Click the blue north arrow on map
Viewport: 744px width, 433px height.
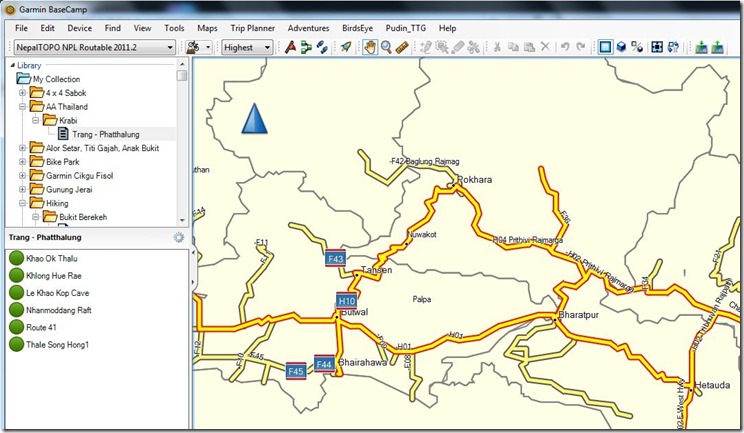(x=254, y=119)
